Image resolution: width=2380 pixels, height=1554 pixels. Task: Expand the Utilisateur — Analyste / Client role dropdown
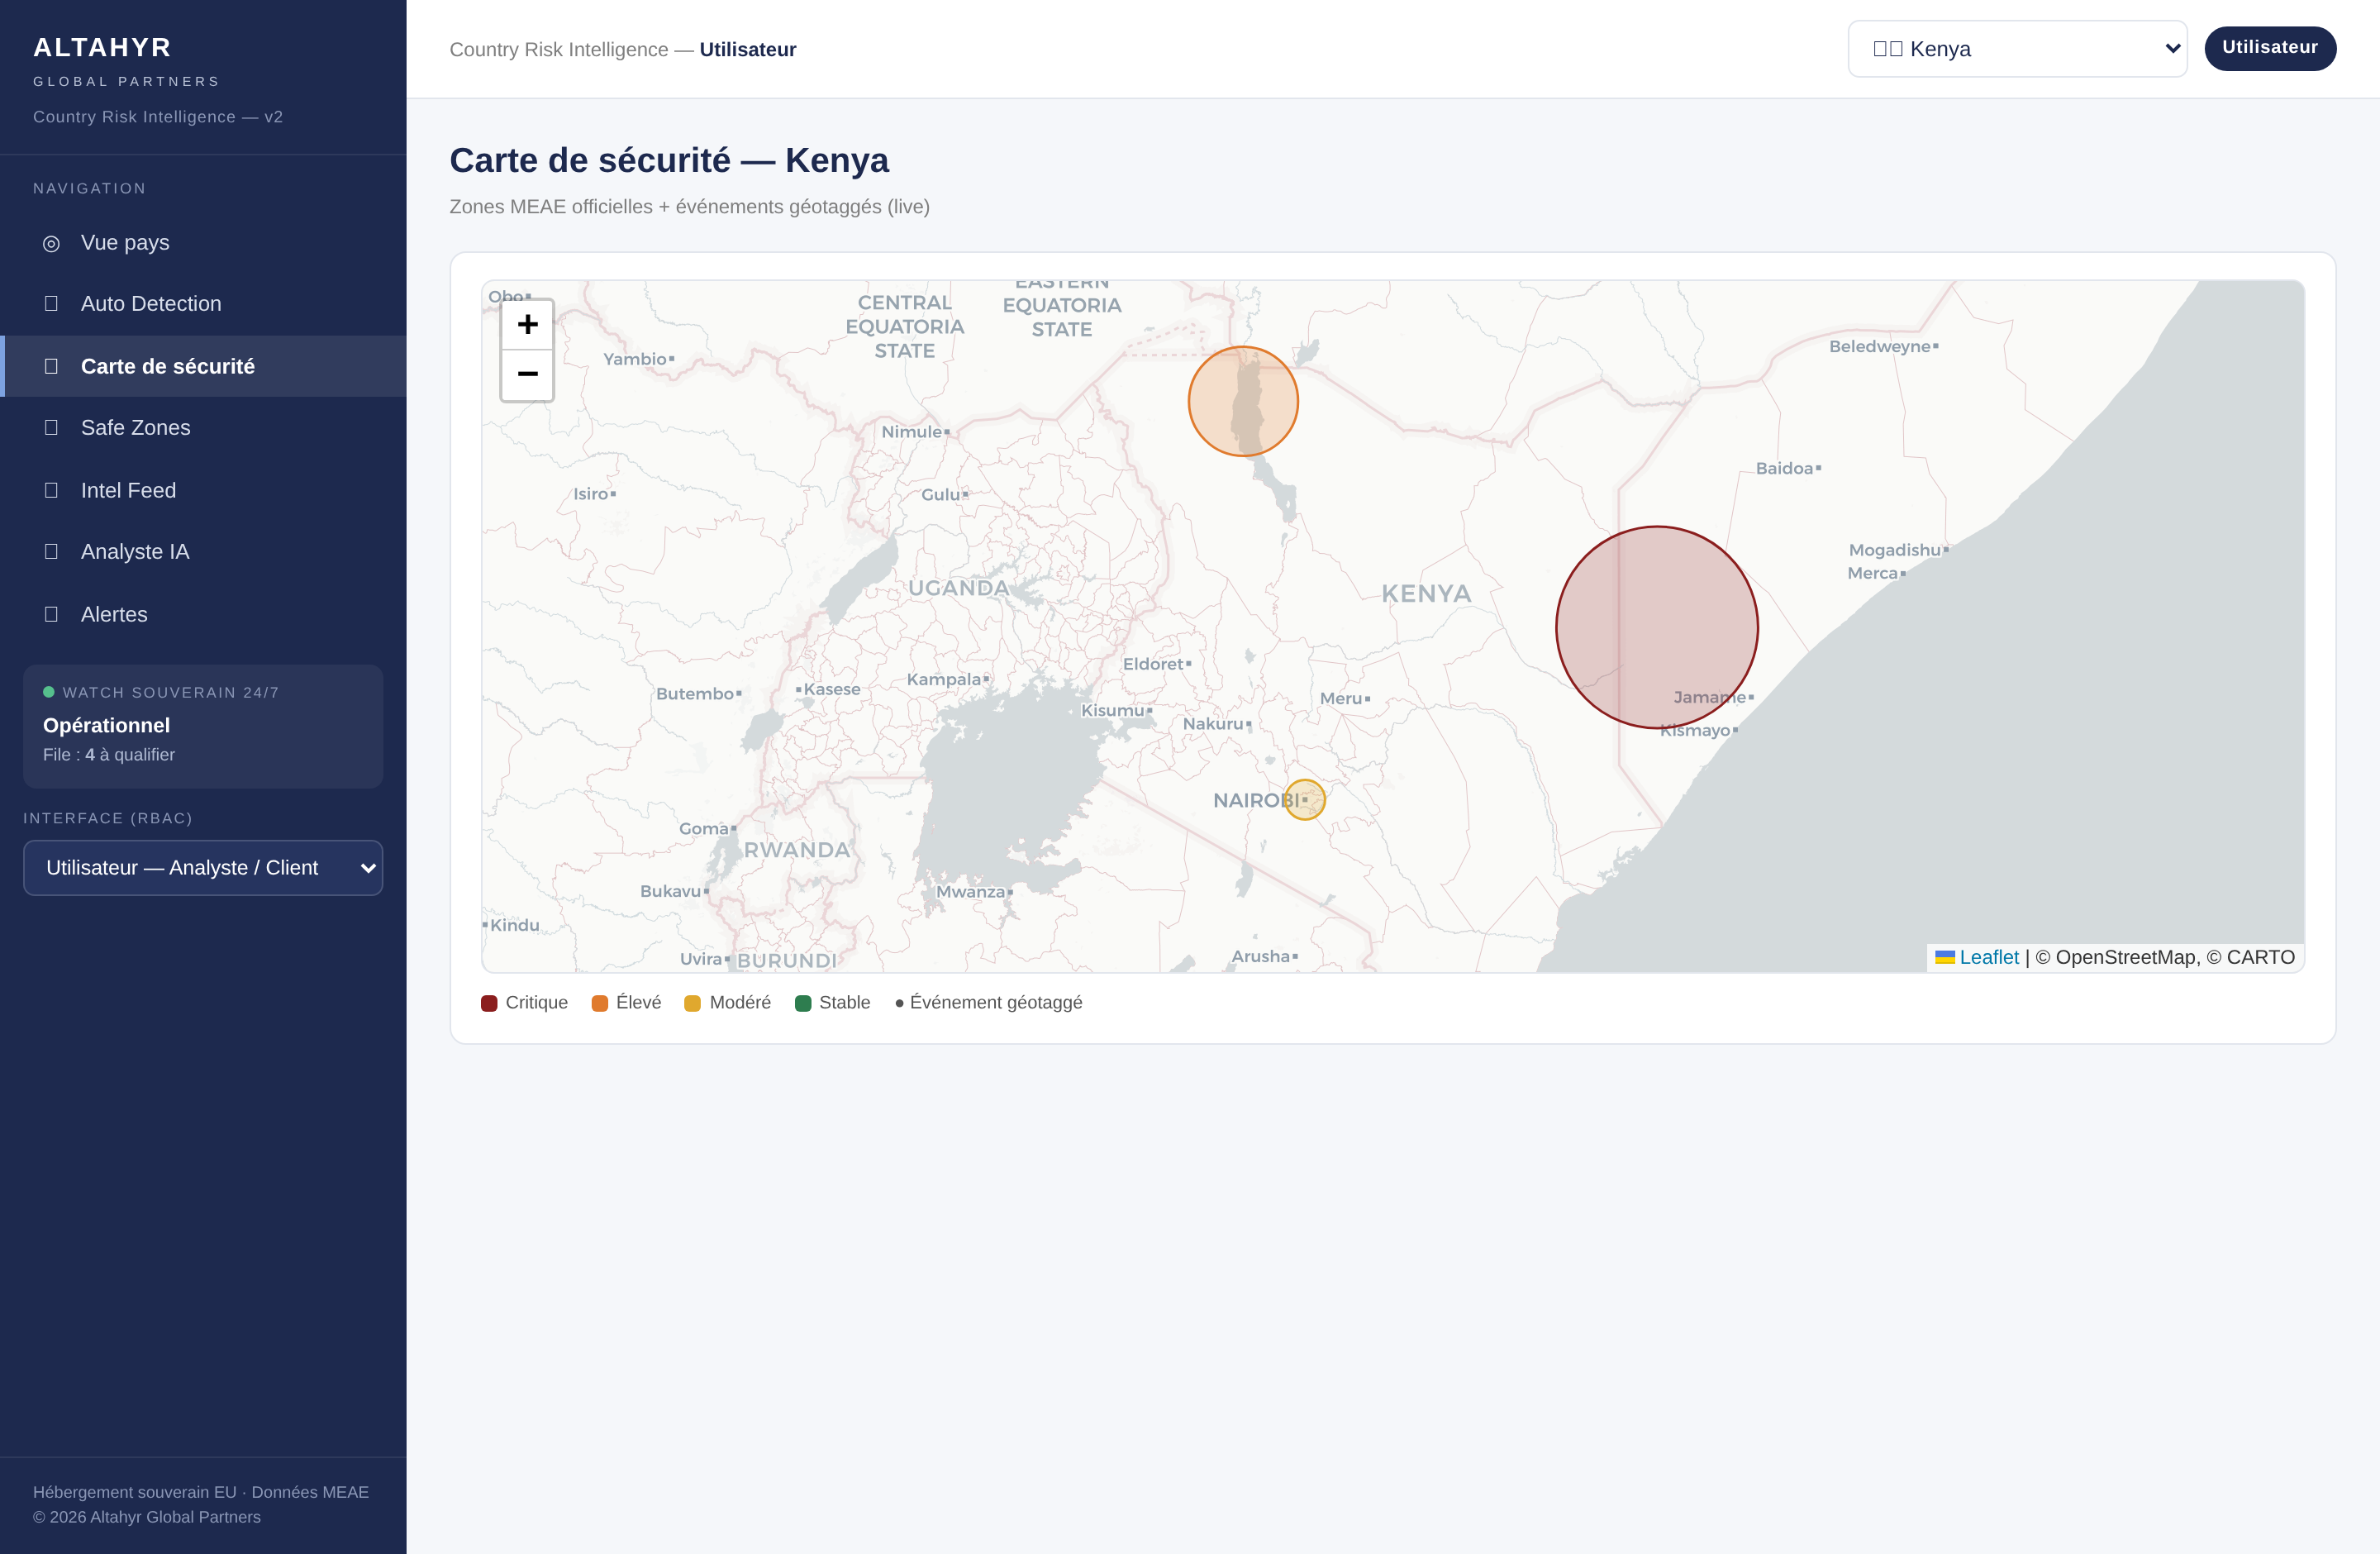tap(203, 868)
